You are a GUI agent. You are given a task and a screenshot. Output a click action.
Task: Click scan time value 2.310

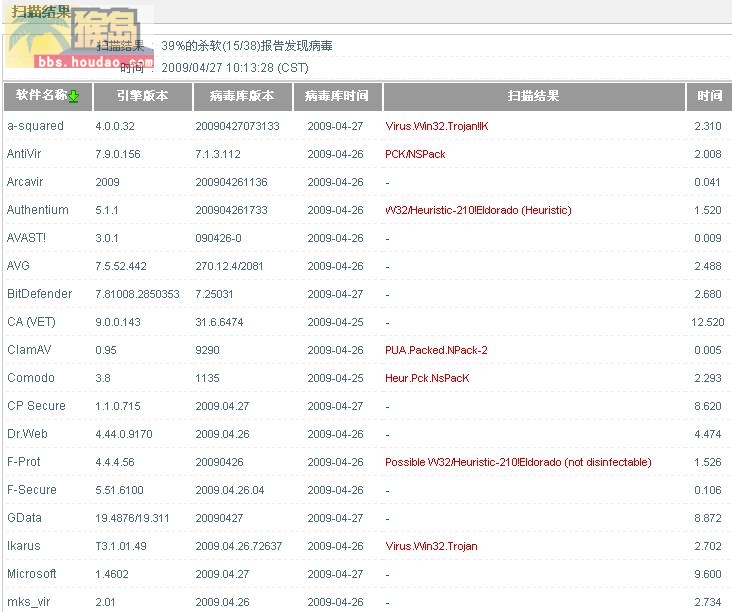click(x=708, y=127)
